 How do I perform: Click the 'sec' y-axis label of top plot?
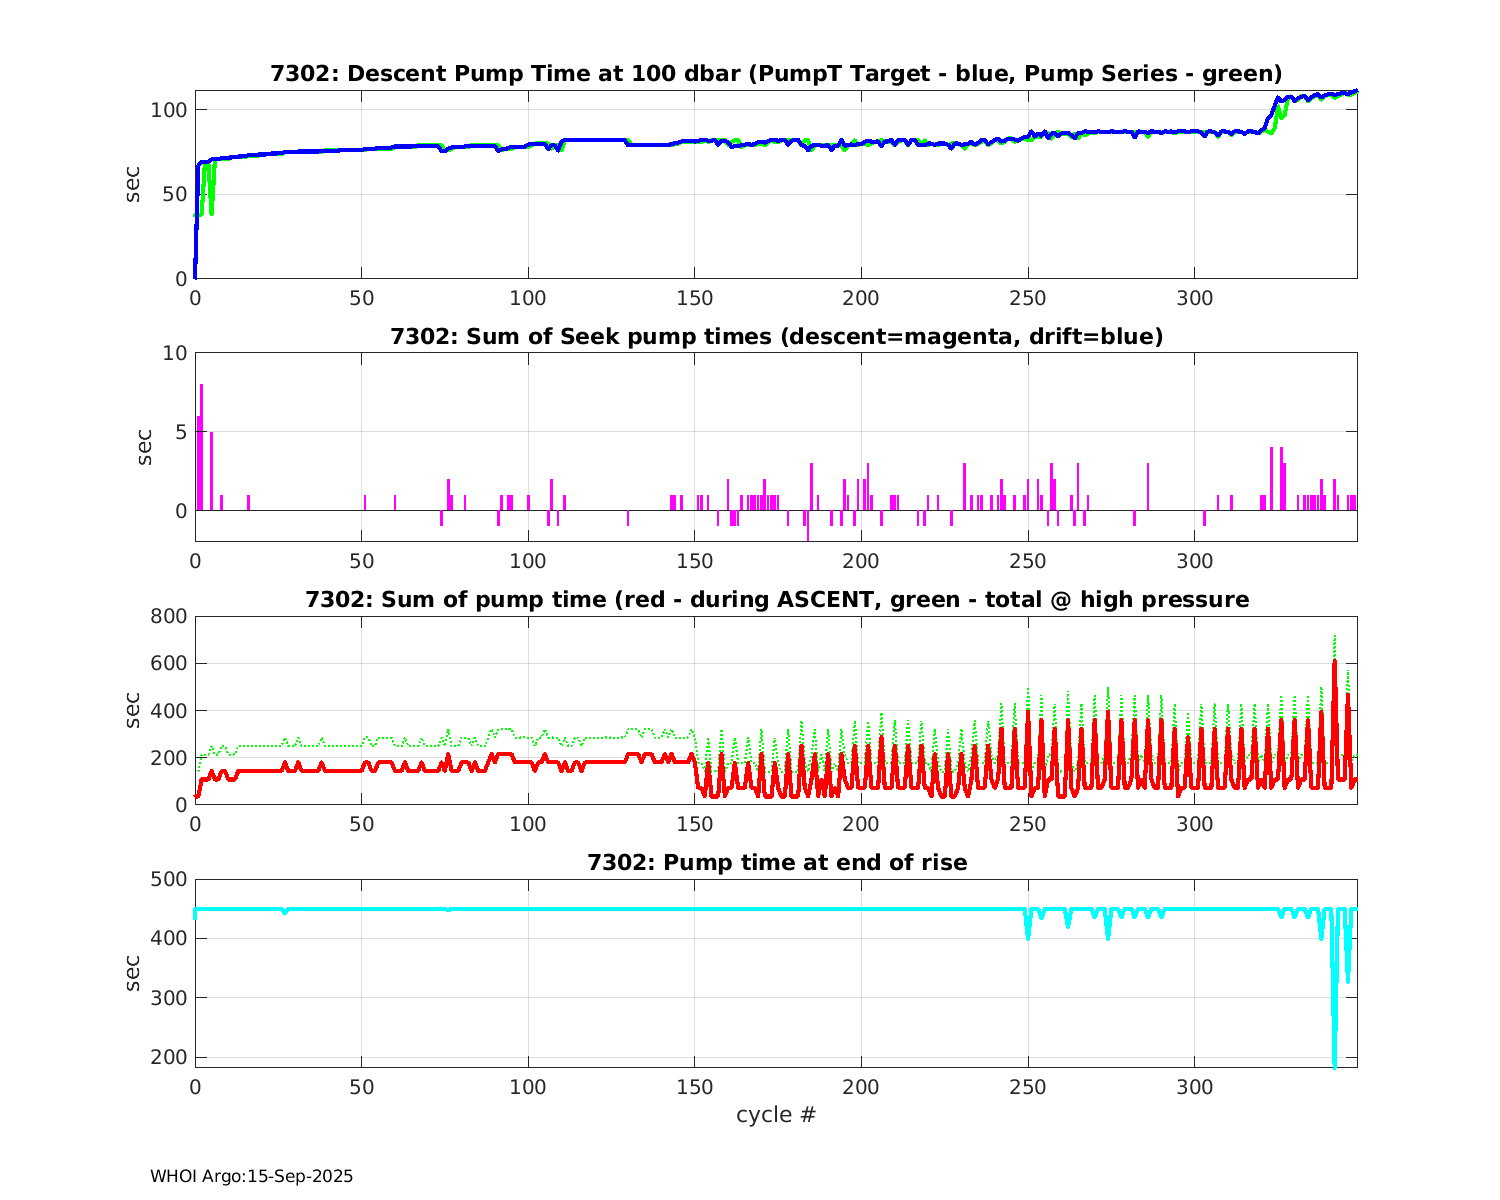pos(133,185)
